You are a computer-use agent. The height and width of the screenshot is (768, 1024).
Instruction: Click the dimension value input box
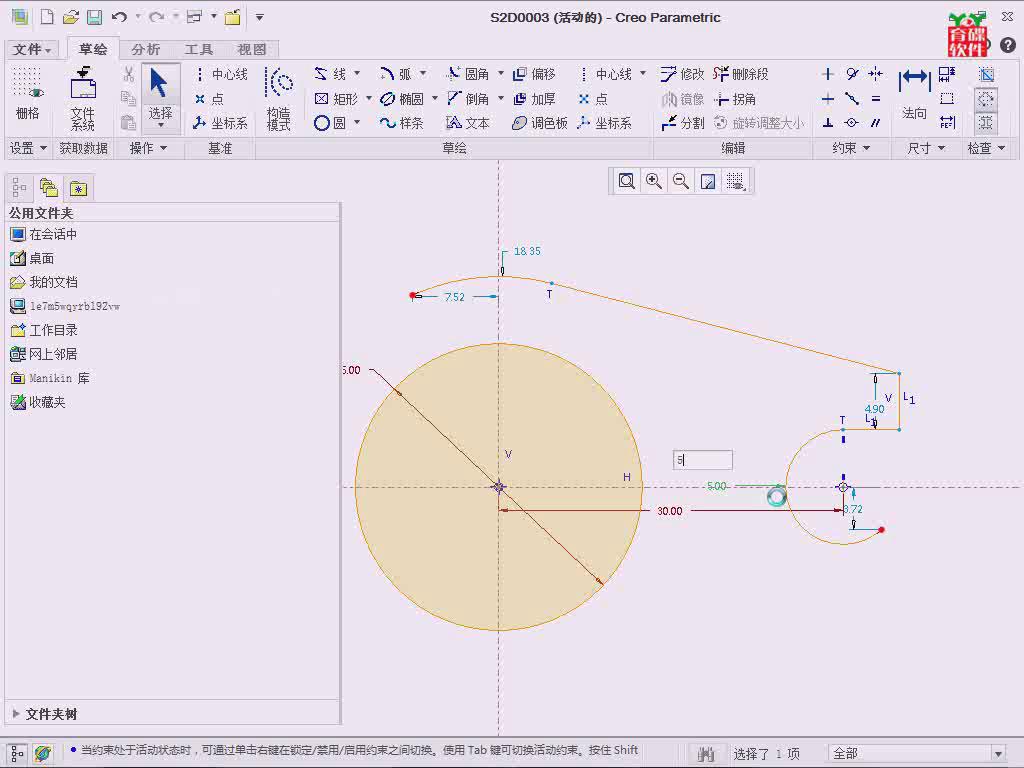(703, 460)
